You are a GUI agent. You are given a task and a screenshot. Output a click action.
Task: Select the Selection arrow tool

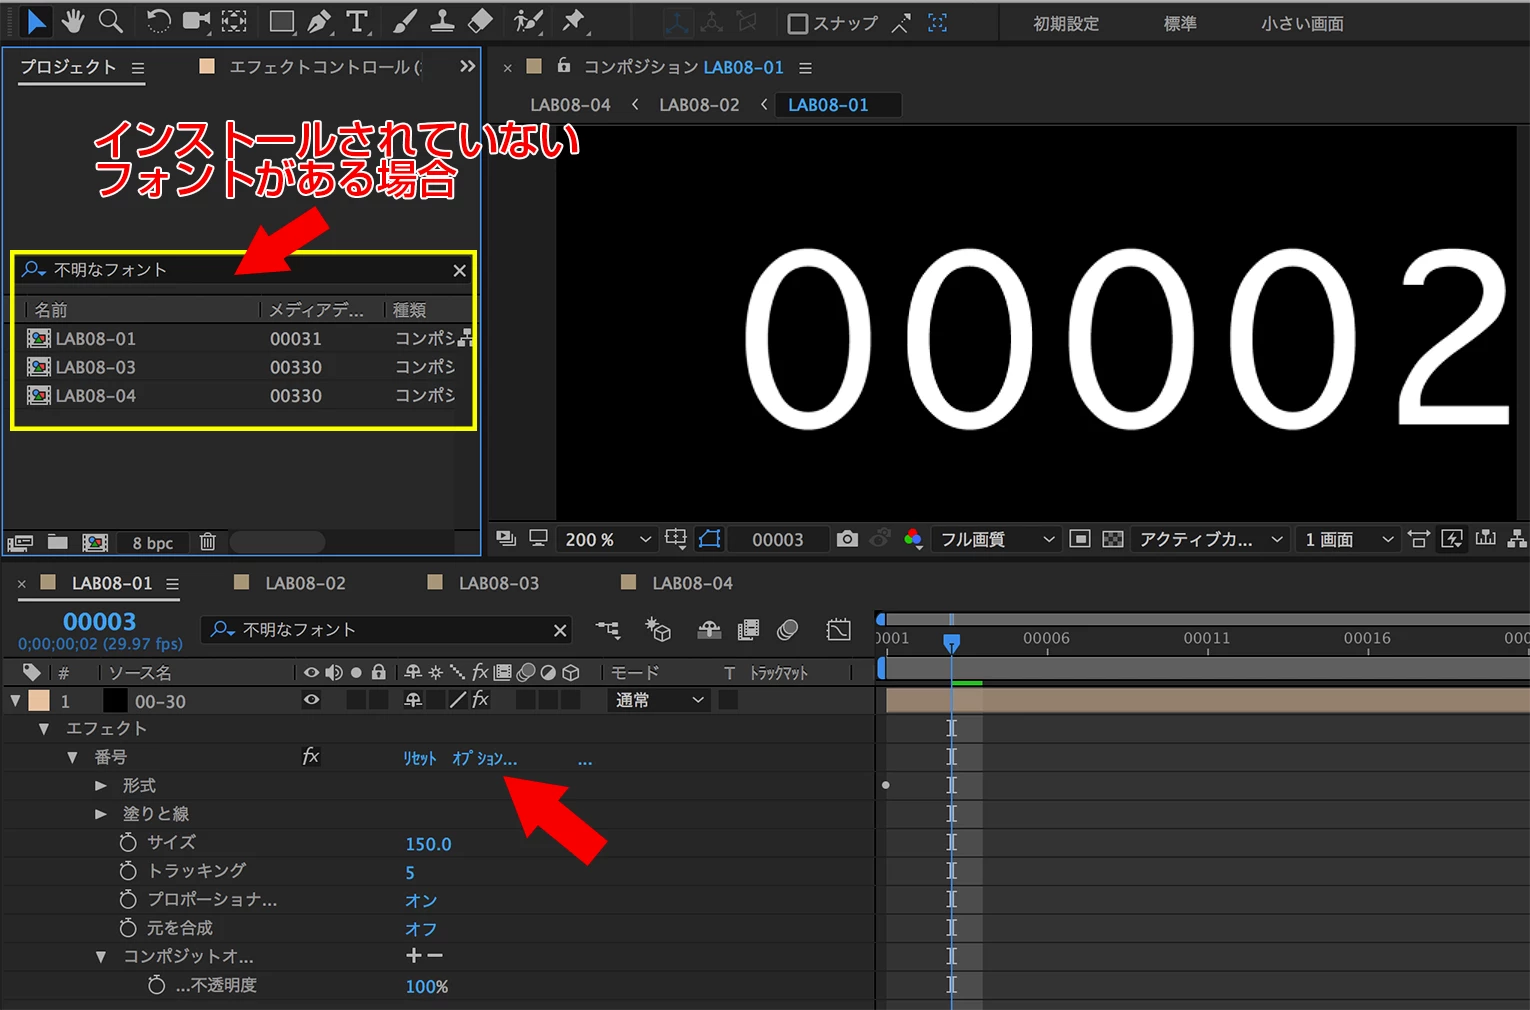point(36,21)
